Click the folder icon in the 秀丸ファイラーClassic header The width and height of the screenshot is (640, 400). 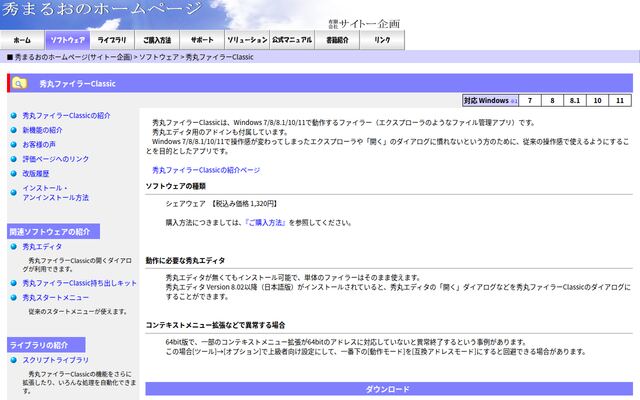(19, 83)
